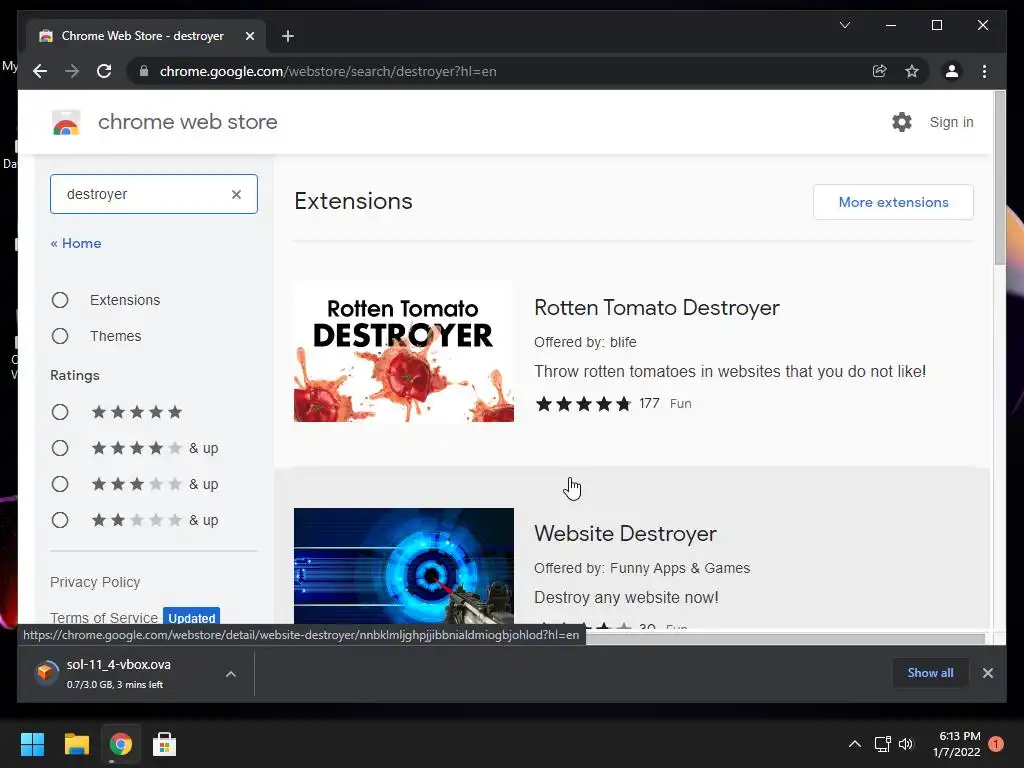This screenshot has width=1024, height=768.
Task: Click the More extensions button
Action: 893,202
